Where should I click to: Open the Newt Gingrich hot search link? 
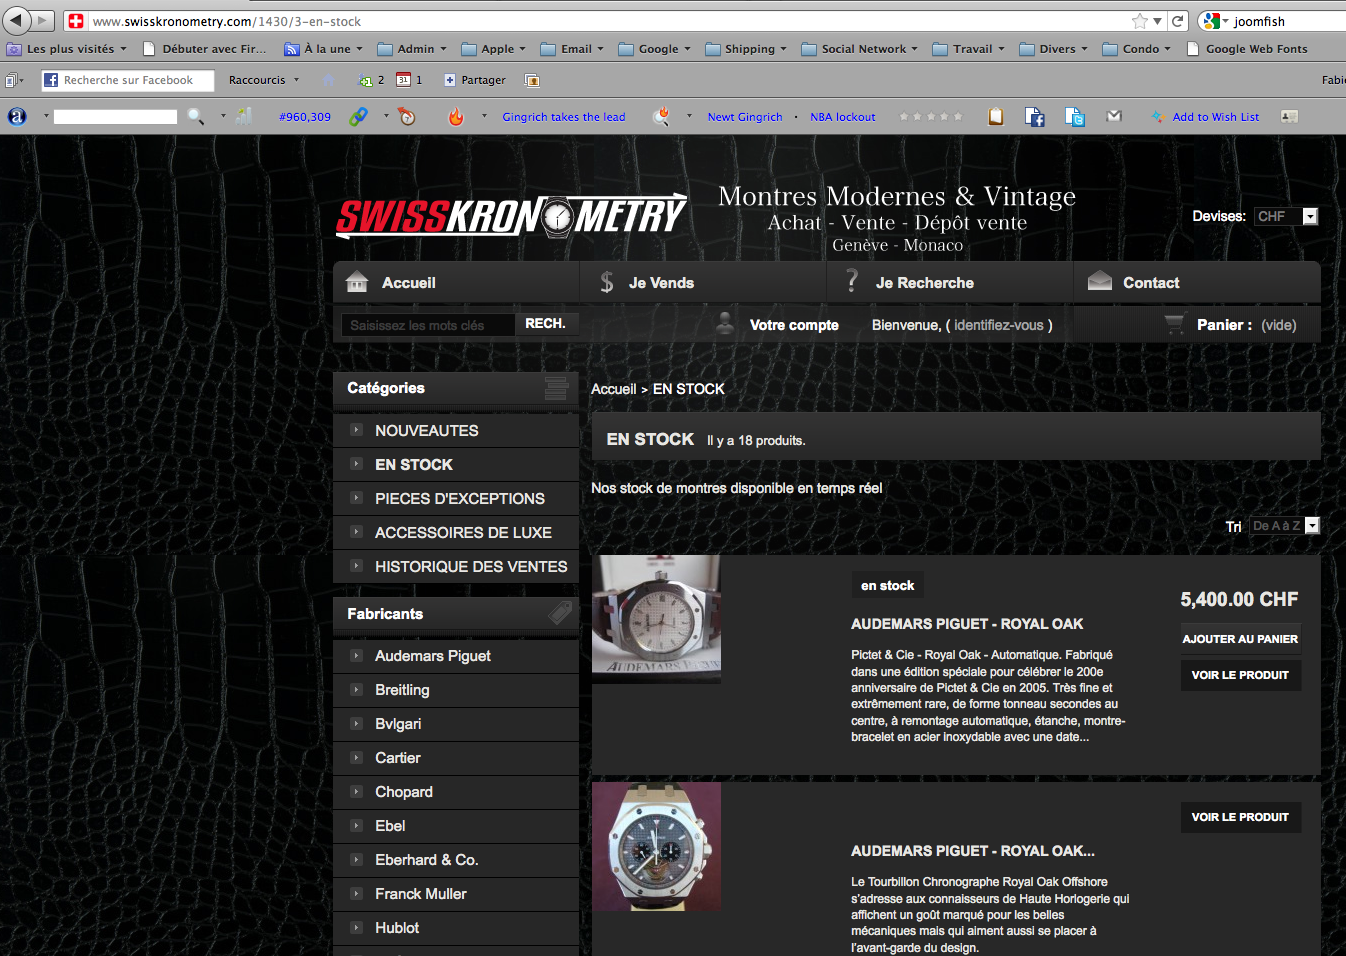coord(745,117)
